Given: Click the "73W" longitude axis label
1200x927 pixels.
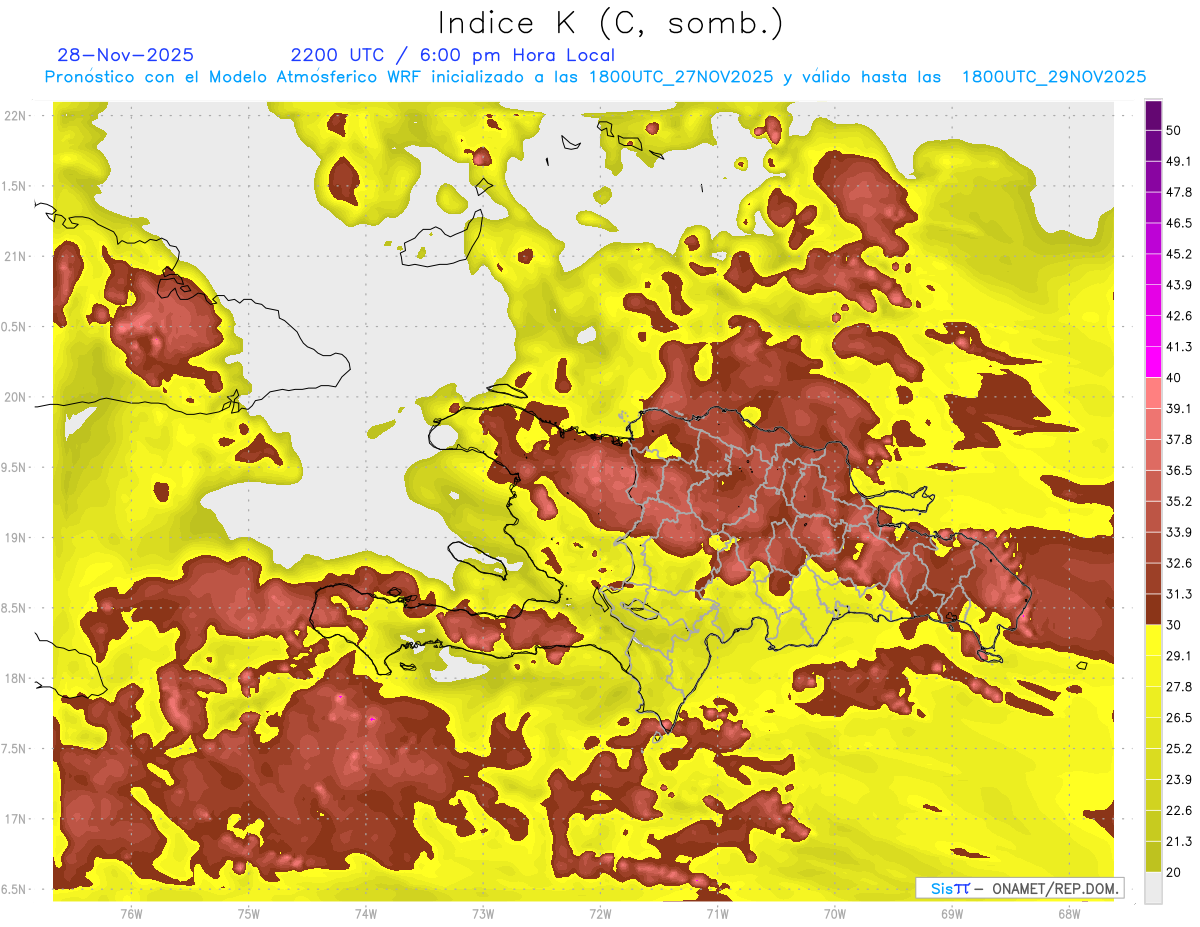Looking at the screenshot, I should 483,913.
